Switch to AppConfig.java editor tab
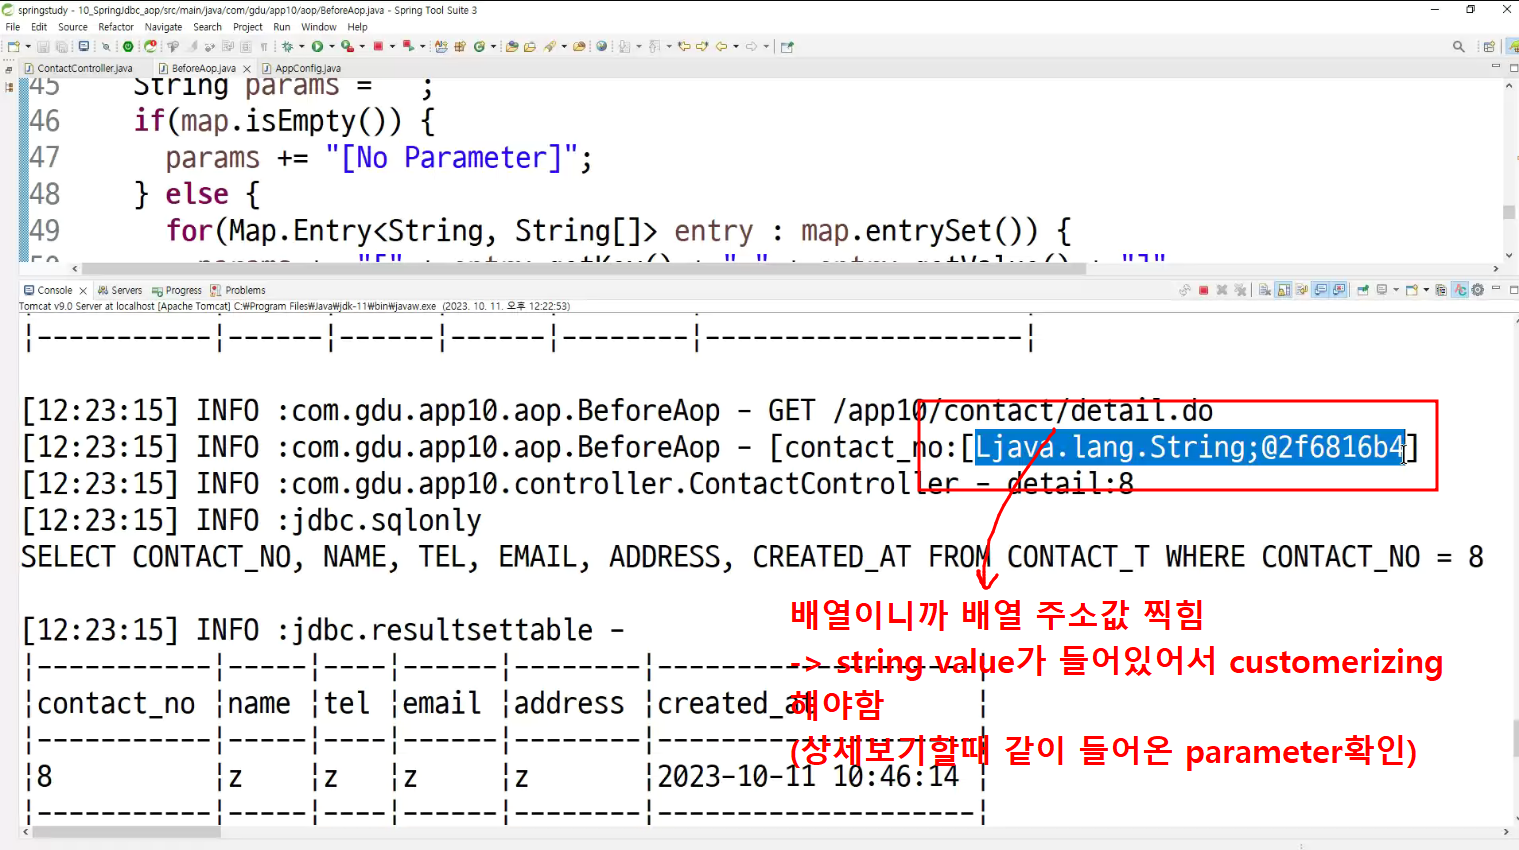The image size is (1519, 850). coord(301,68)
